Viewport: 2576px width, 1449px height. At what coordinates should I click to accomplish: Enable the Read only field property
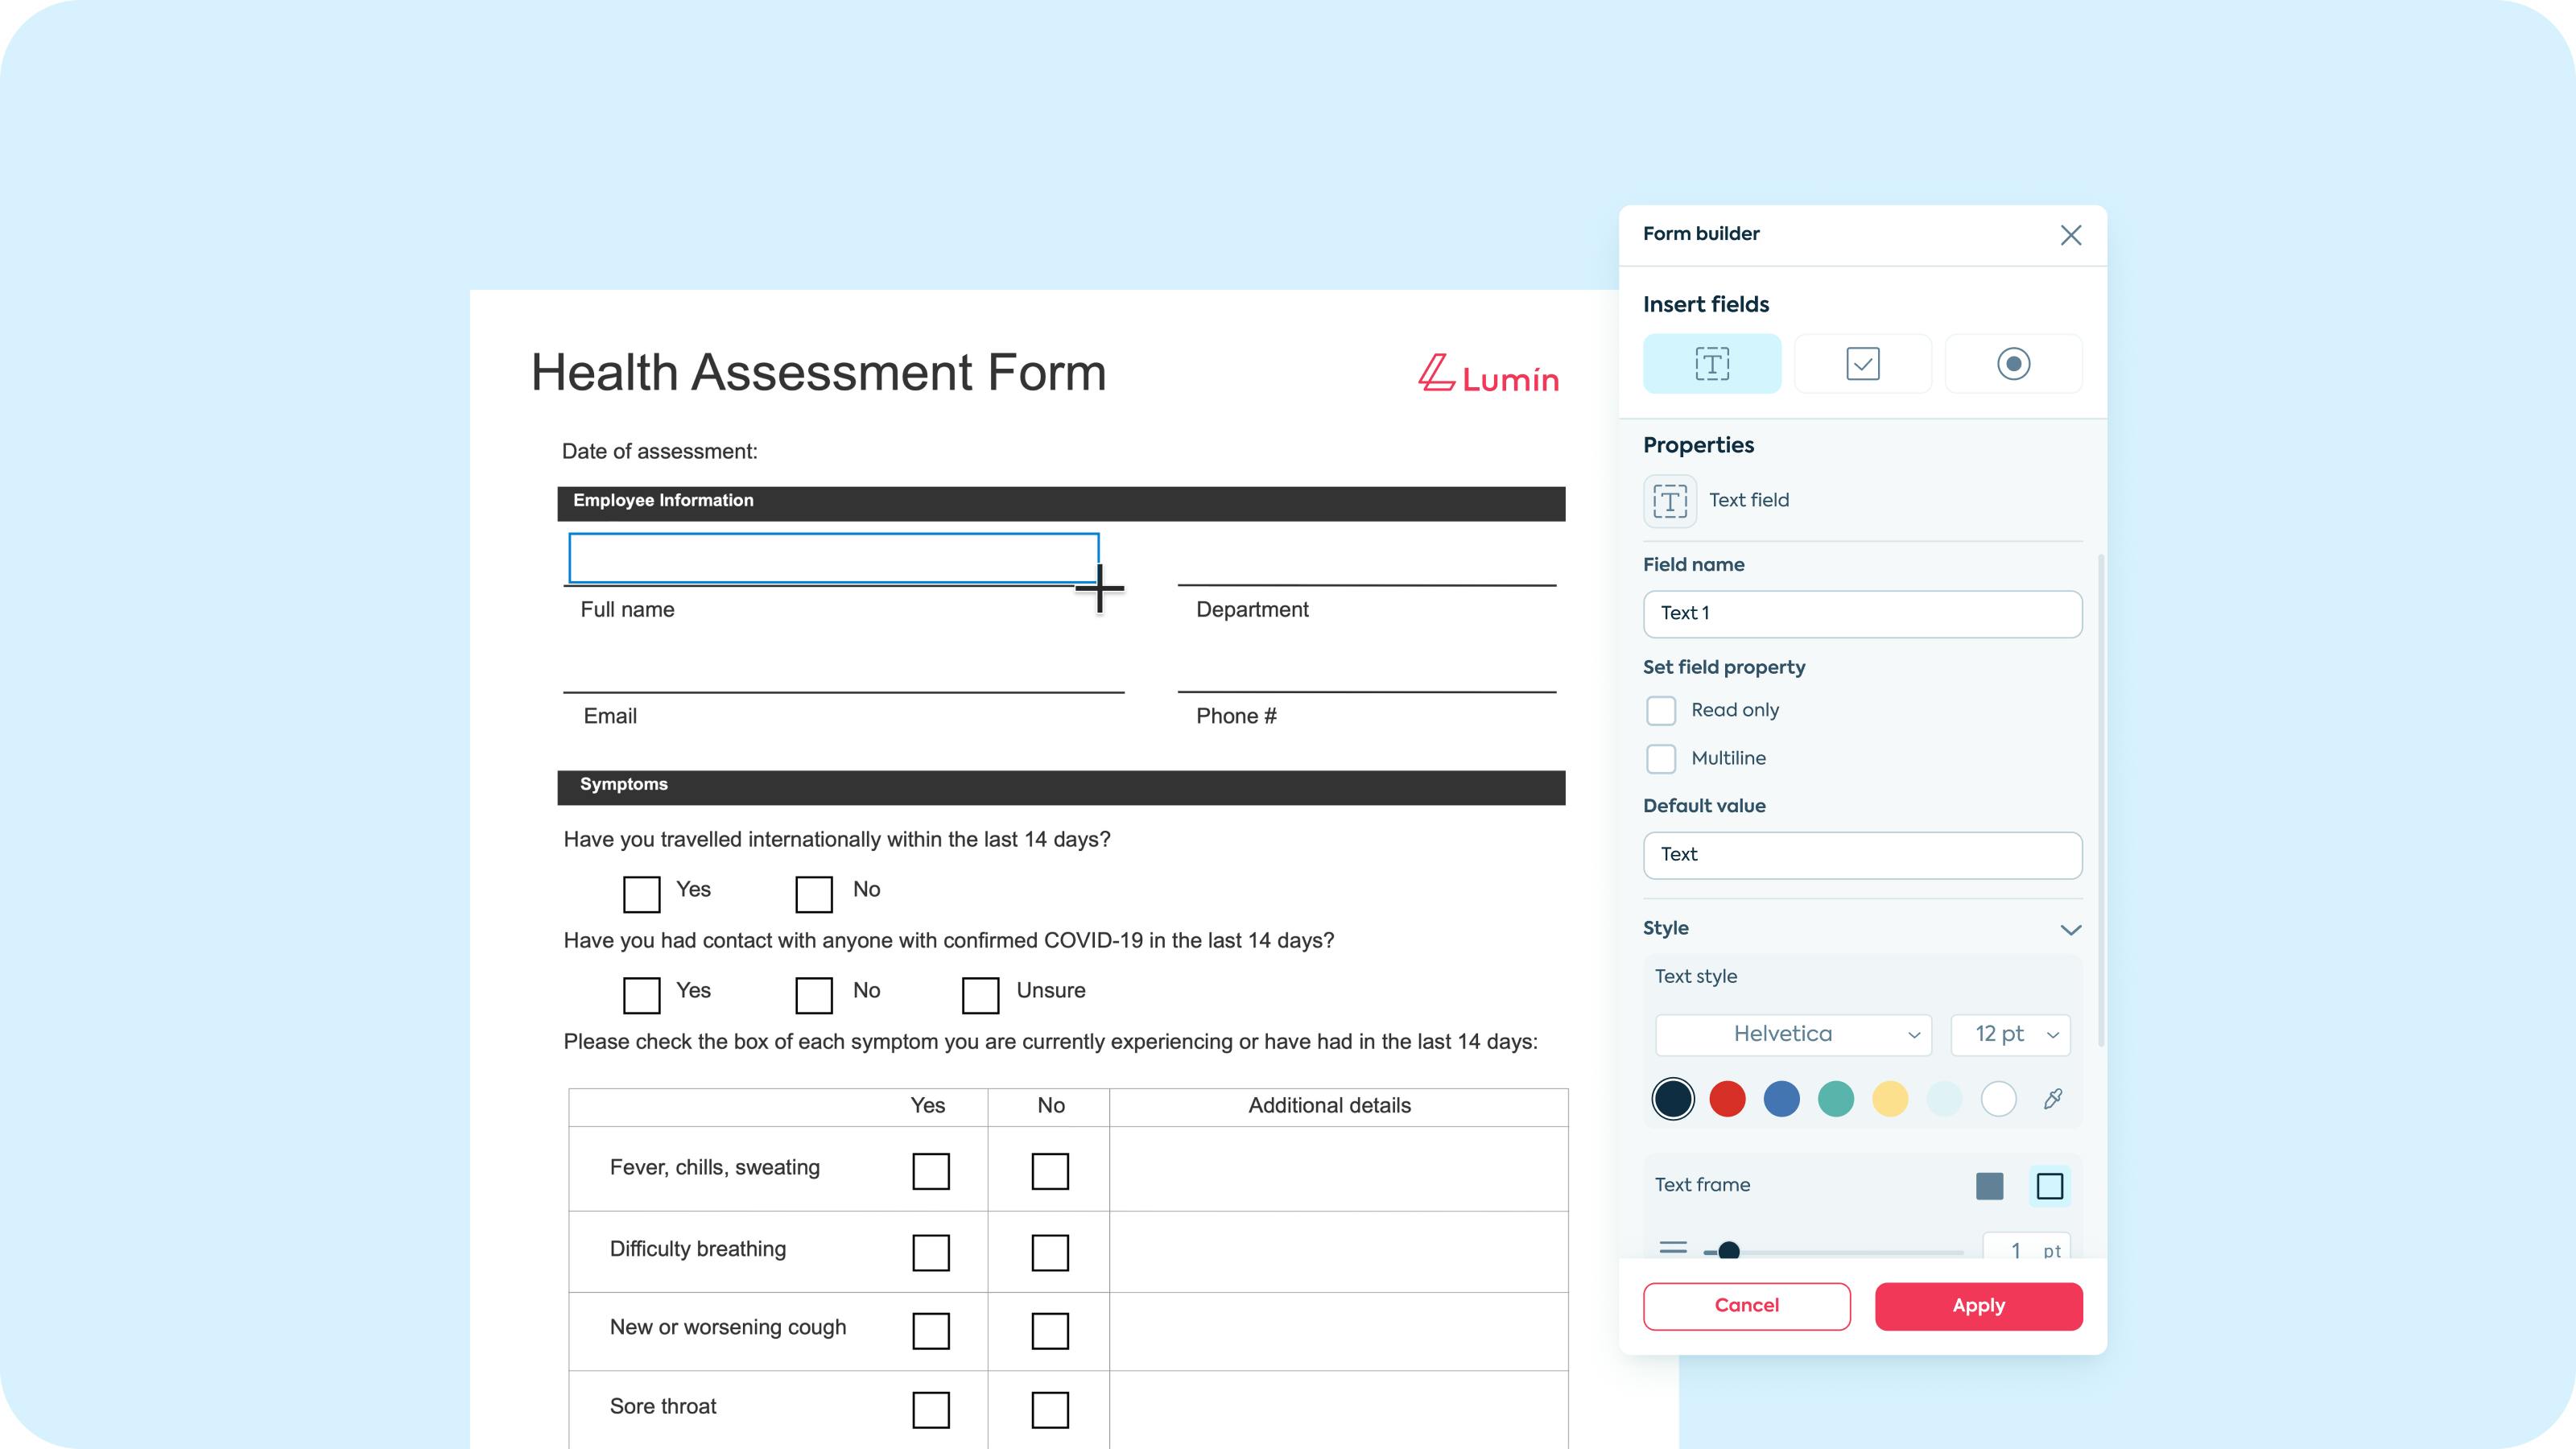pyautogui.click(x=1661, y=709)
